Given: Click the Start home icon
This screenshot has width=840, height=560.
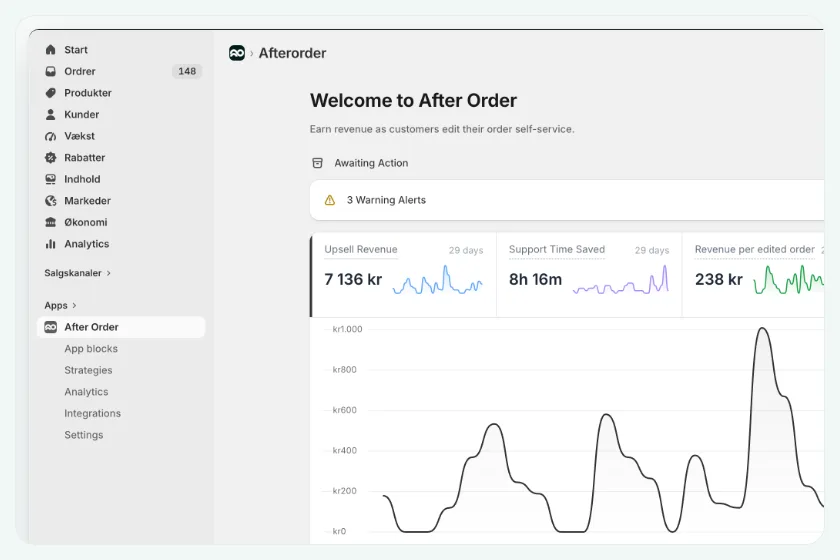Looking at the screenshot, I should pyautogui.click(x=50, y=50).
